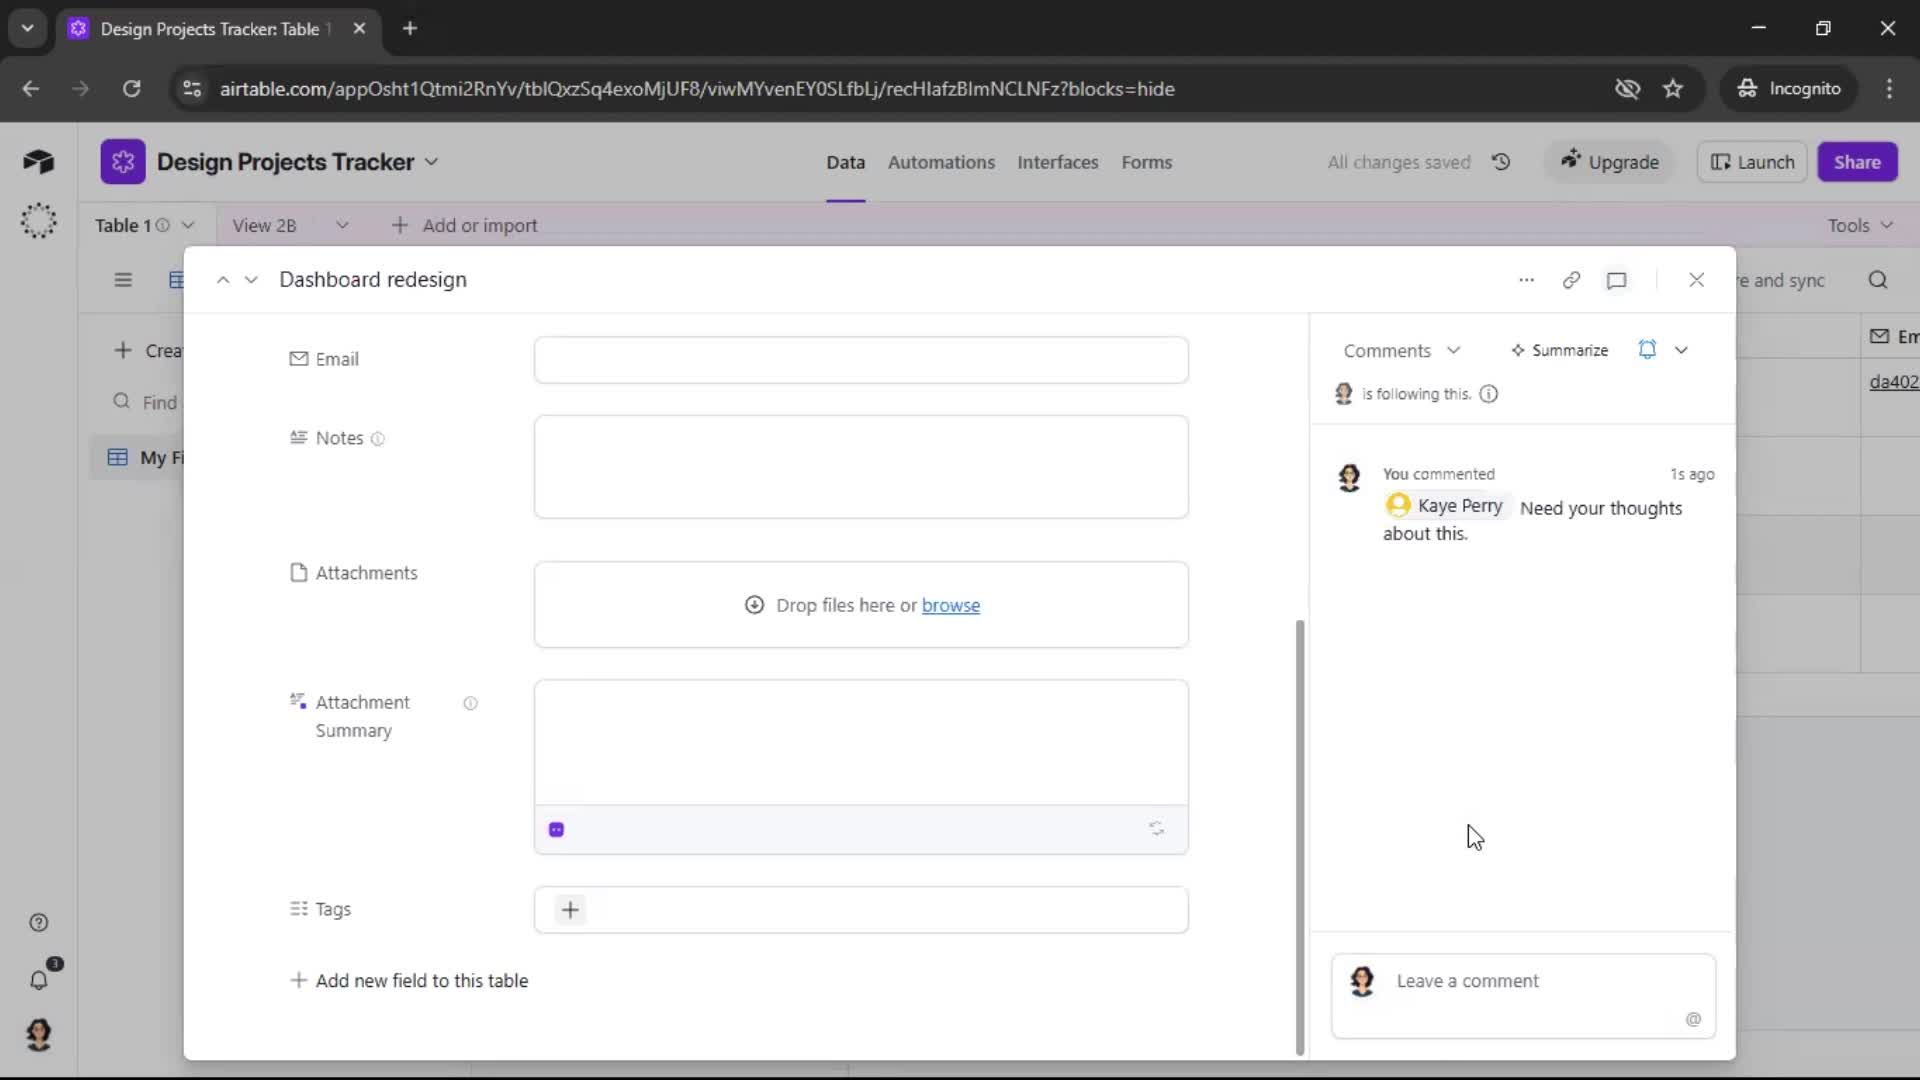This screenshot has height=1080, width=1920.
Task: Click the purple AI icon in Attachment Summary
Action: point(557,830)
